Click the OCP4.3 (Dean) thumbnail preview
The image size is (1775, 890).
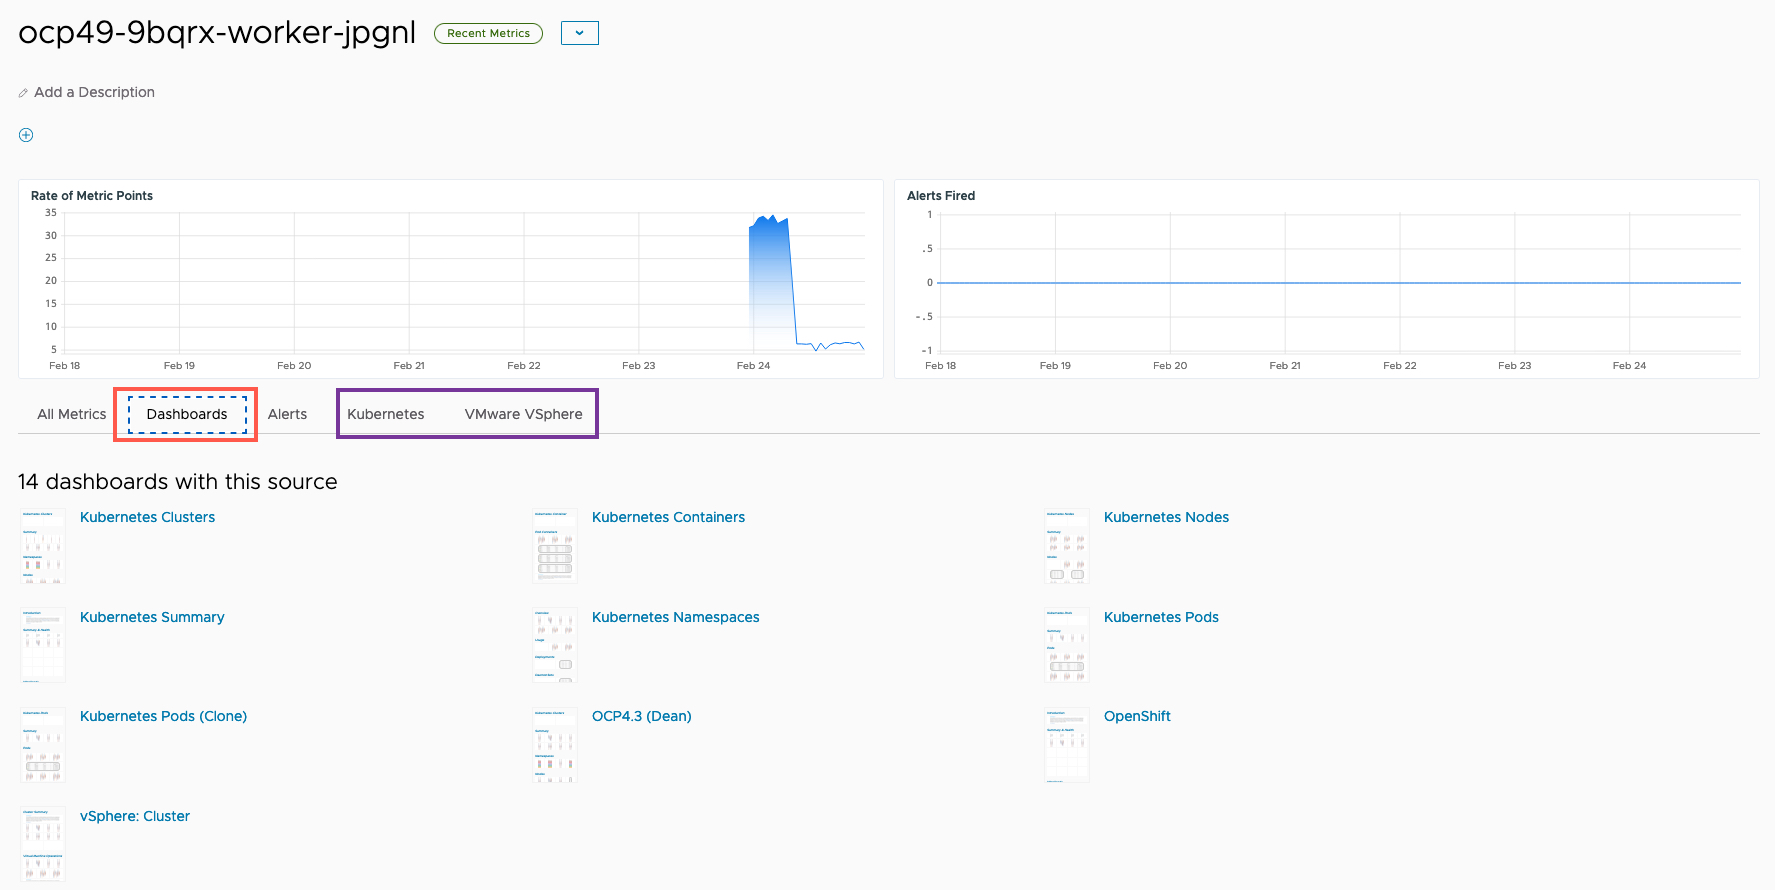pos(555,745)
